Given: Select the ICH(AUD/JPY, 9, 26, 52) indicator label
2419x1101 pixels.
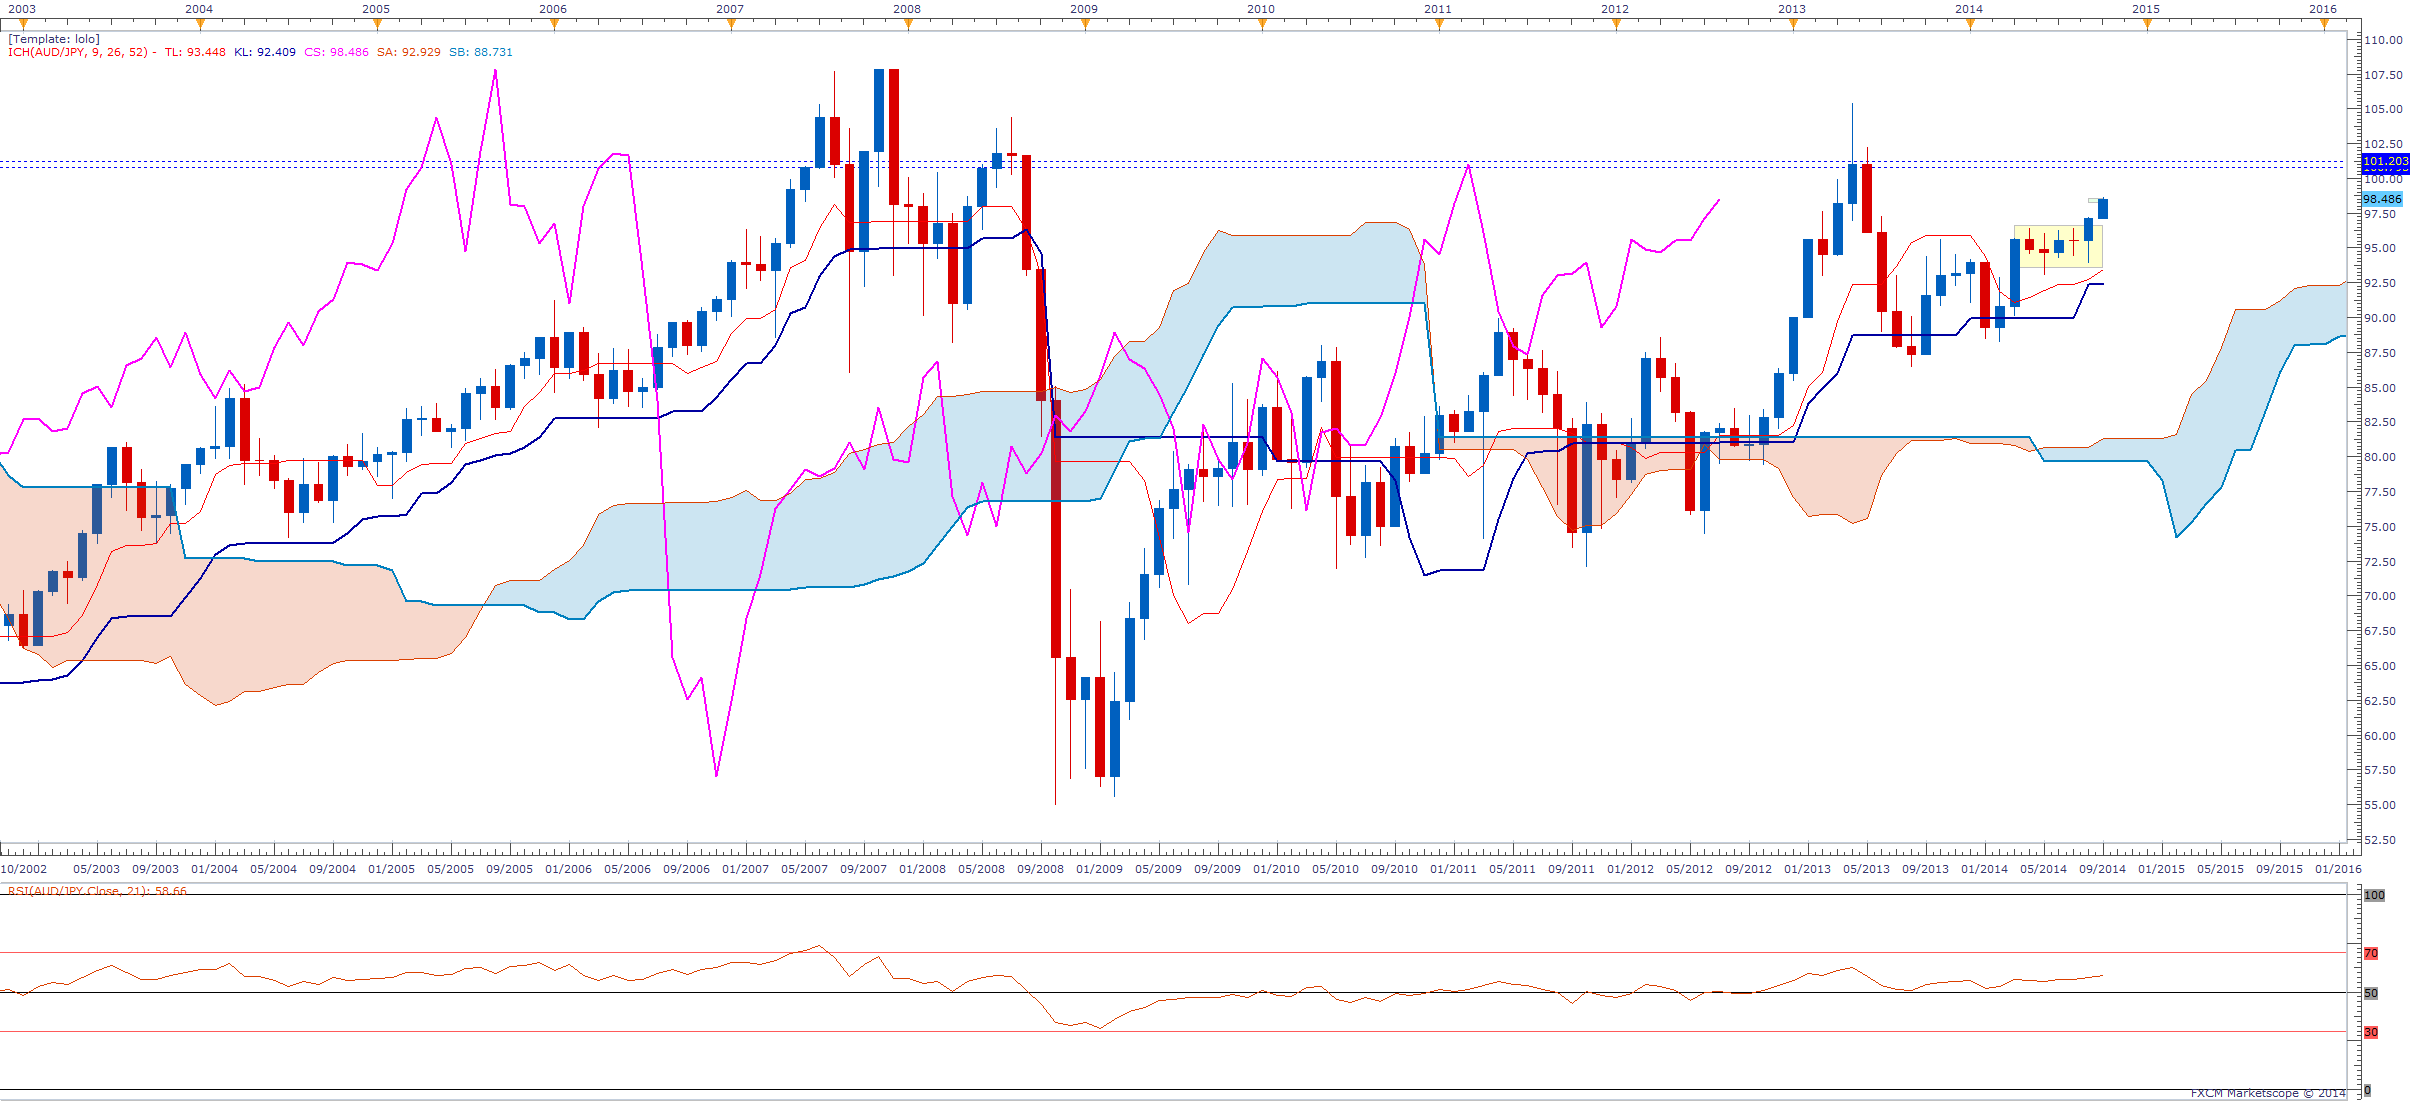Looking at the screenshot, I should click(78, 52).
